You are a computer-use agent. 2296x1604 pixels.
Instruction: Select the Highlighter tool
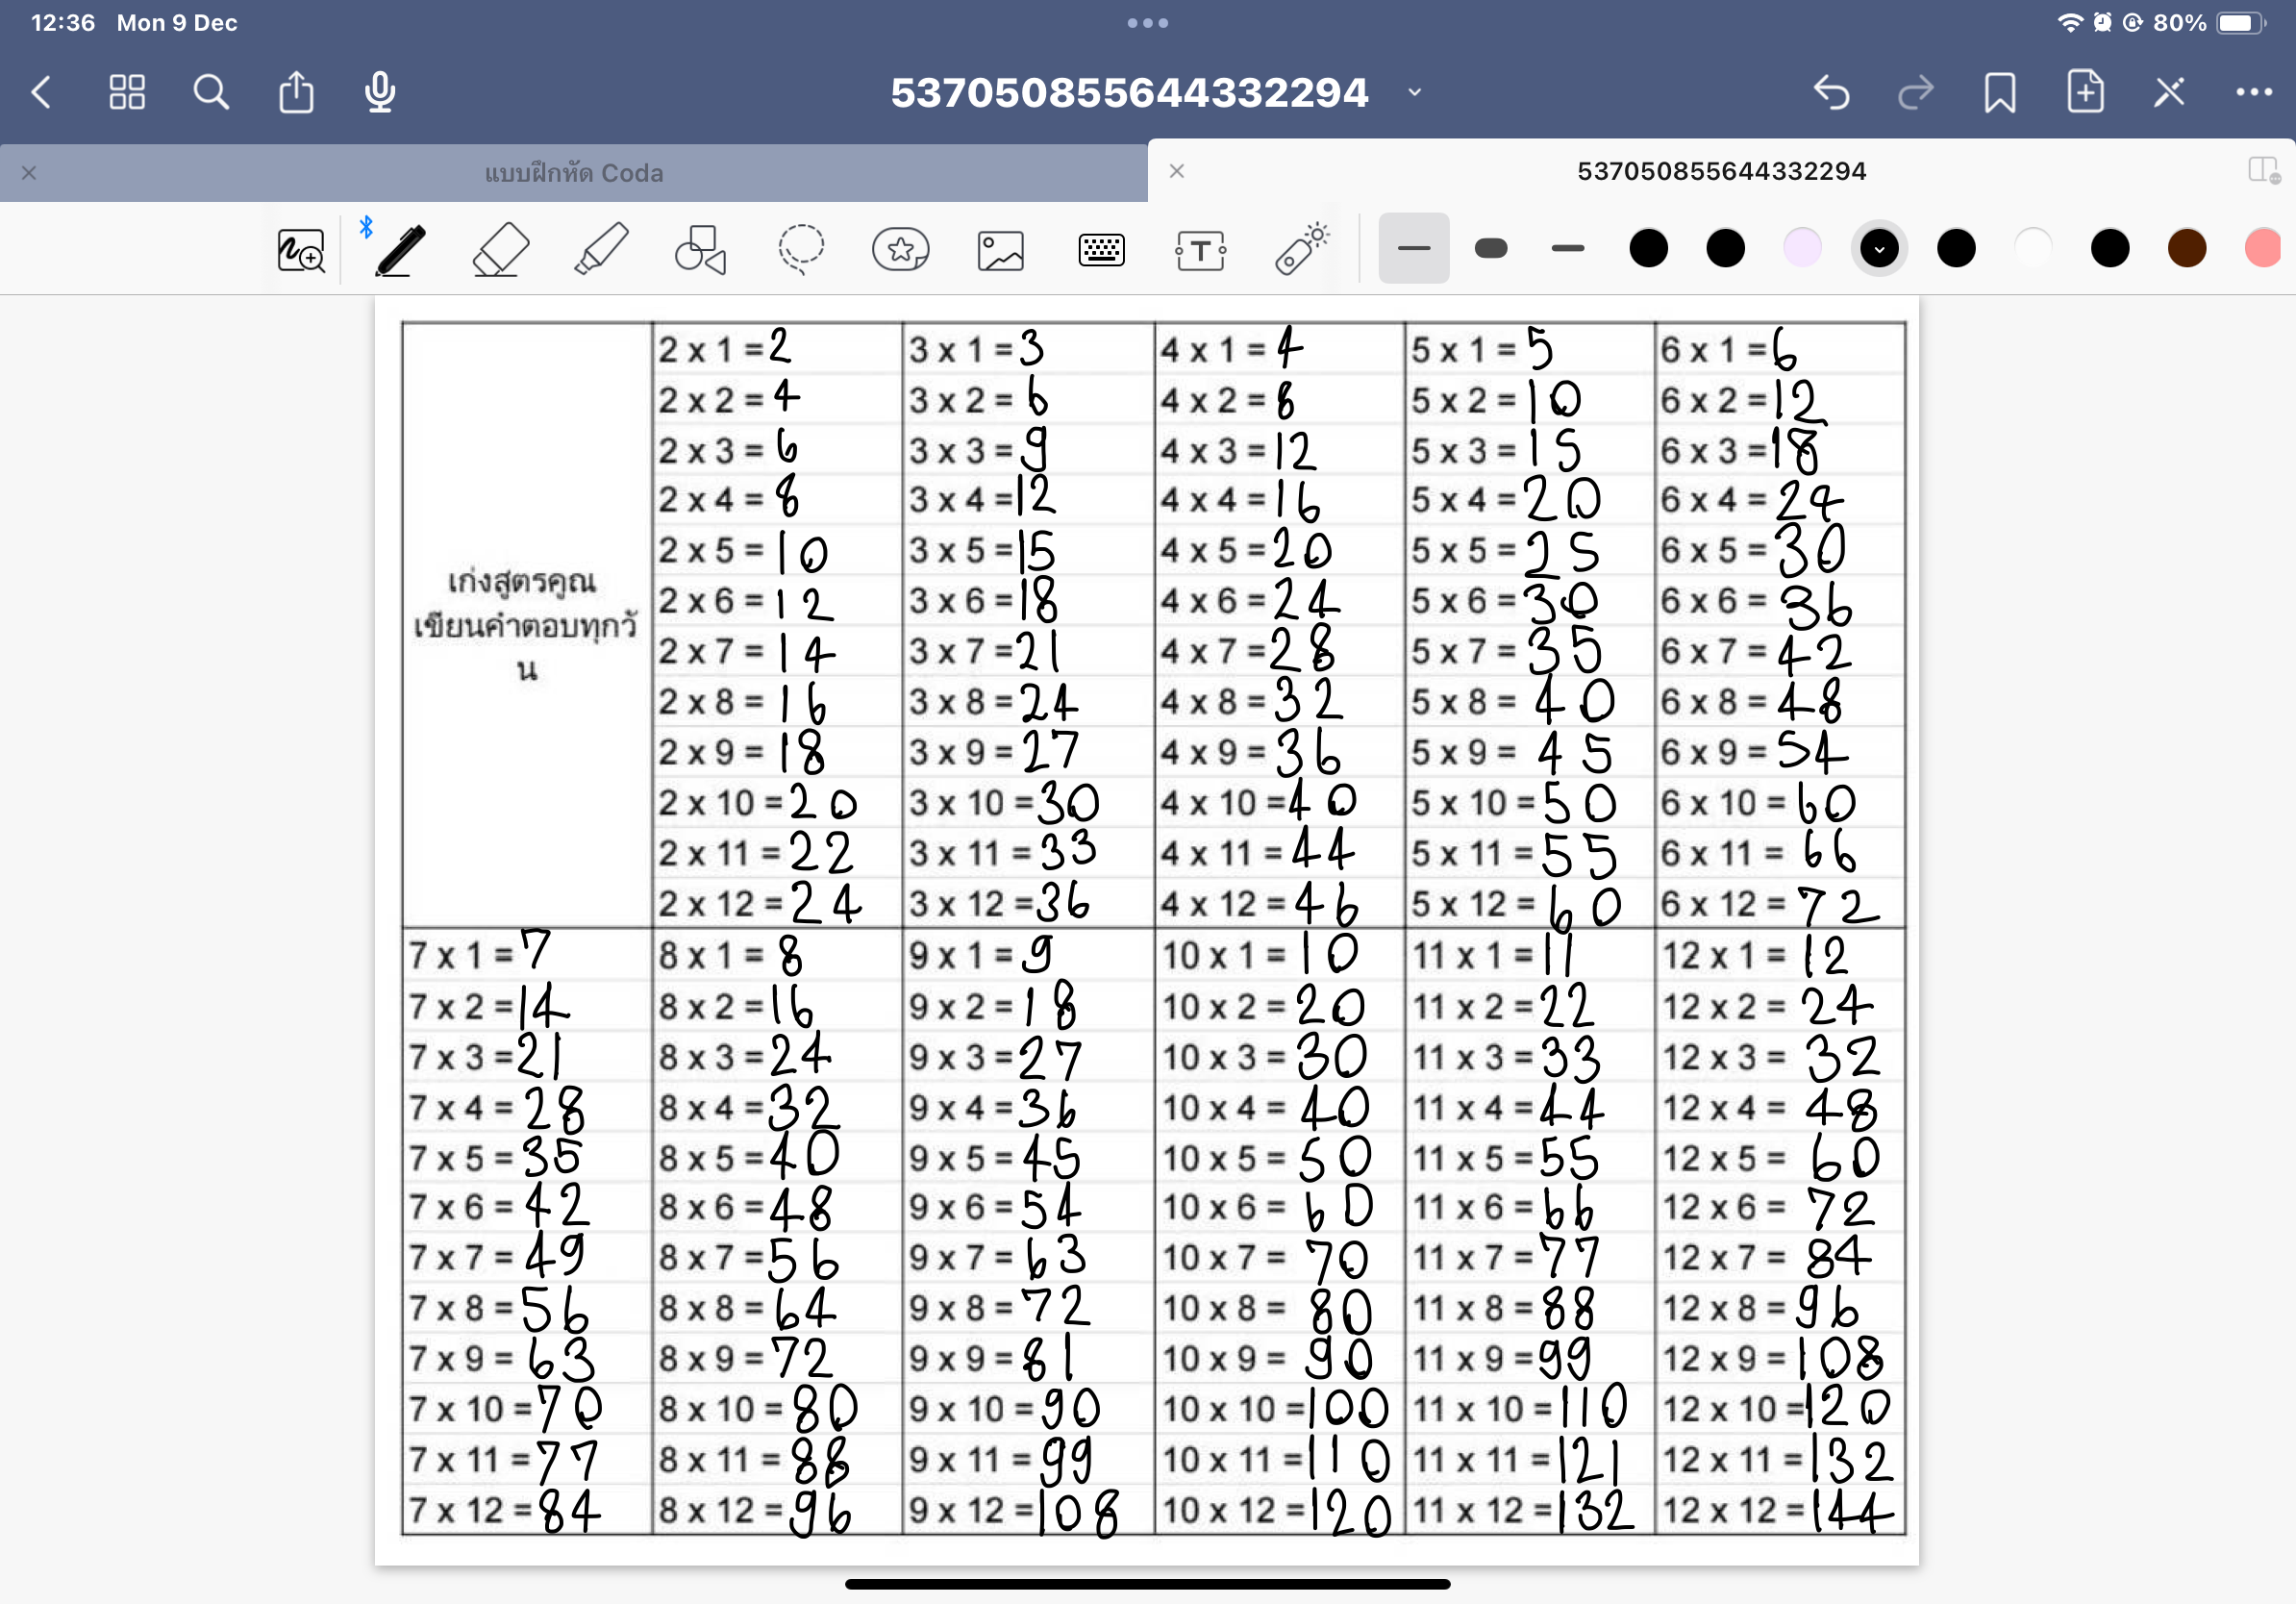click(601, 249)
